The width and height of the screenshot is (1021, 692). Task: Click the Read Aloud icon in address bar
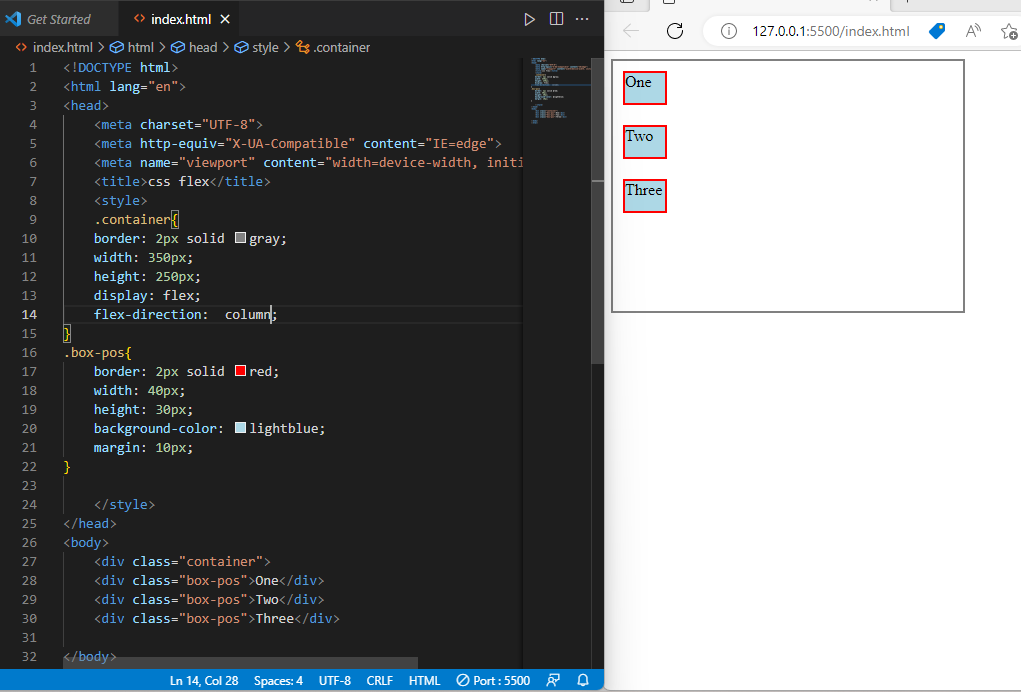pos(973,31)
